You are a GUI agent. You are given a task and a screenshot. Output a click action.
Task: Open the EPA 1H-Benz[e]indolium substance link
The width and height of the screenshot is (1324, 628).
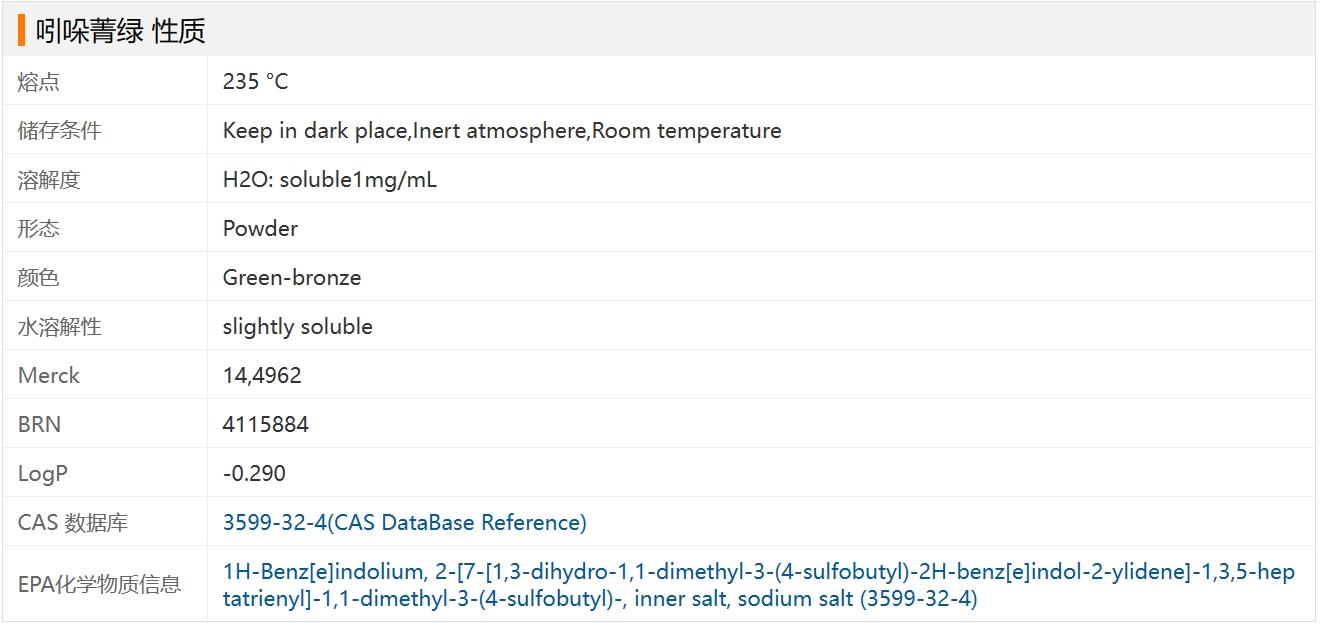[758, 585]
